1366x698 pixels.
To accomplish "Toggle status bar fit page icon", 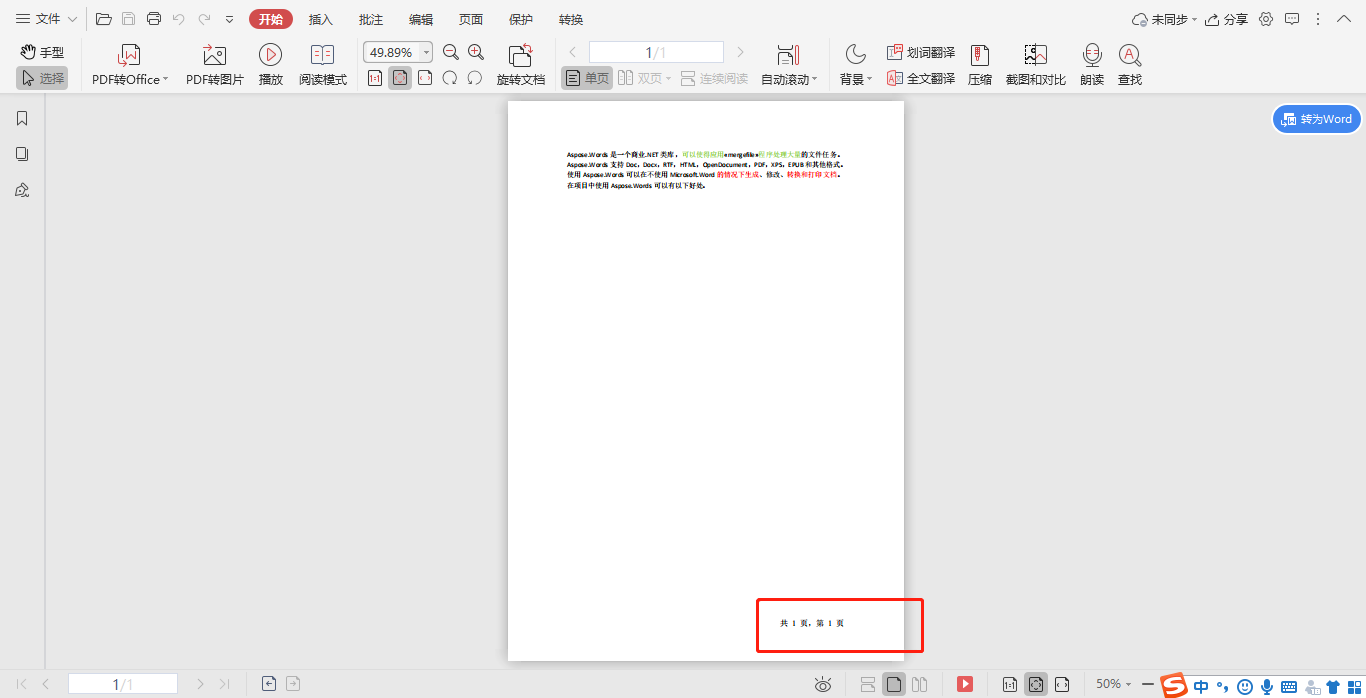I will [1036, 684].
